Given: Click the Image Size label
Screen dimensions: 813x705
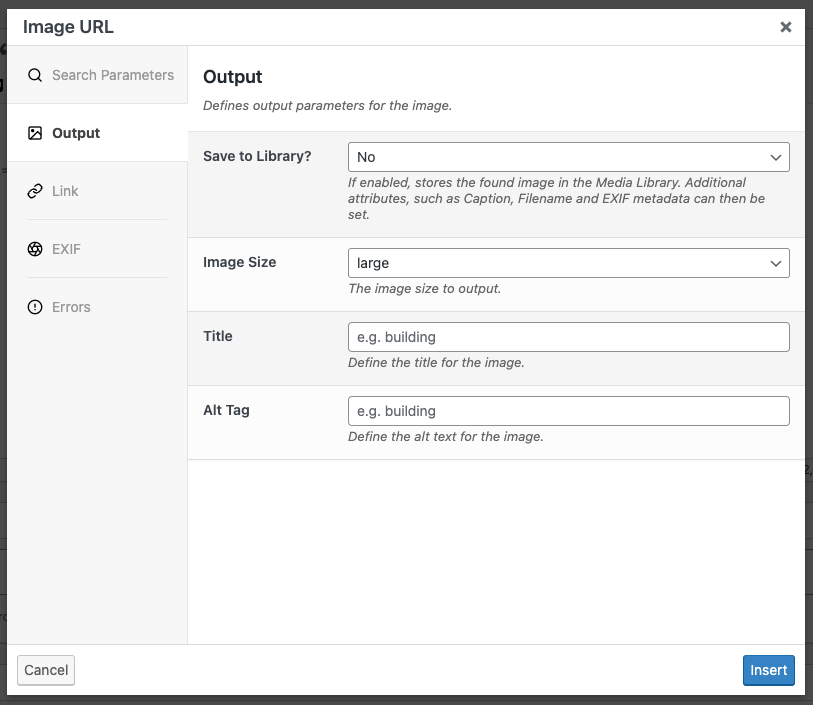Looking at the screenshot, I should (240, 262).
